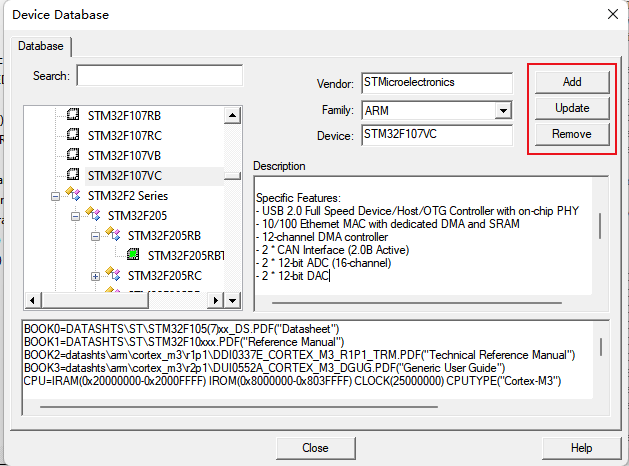Image resolution: width=629 pixels, height=466 pixels.
Task: Collapse the STM32F2 Series tree node
Action: (x=56, y=195)
